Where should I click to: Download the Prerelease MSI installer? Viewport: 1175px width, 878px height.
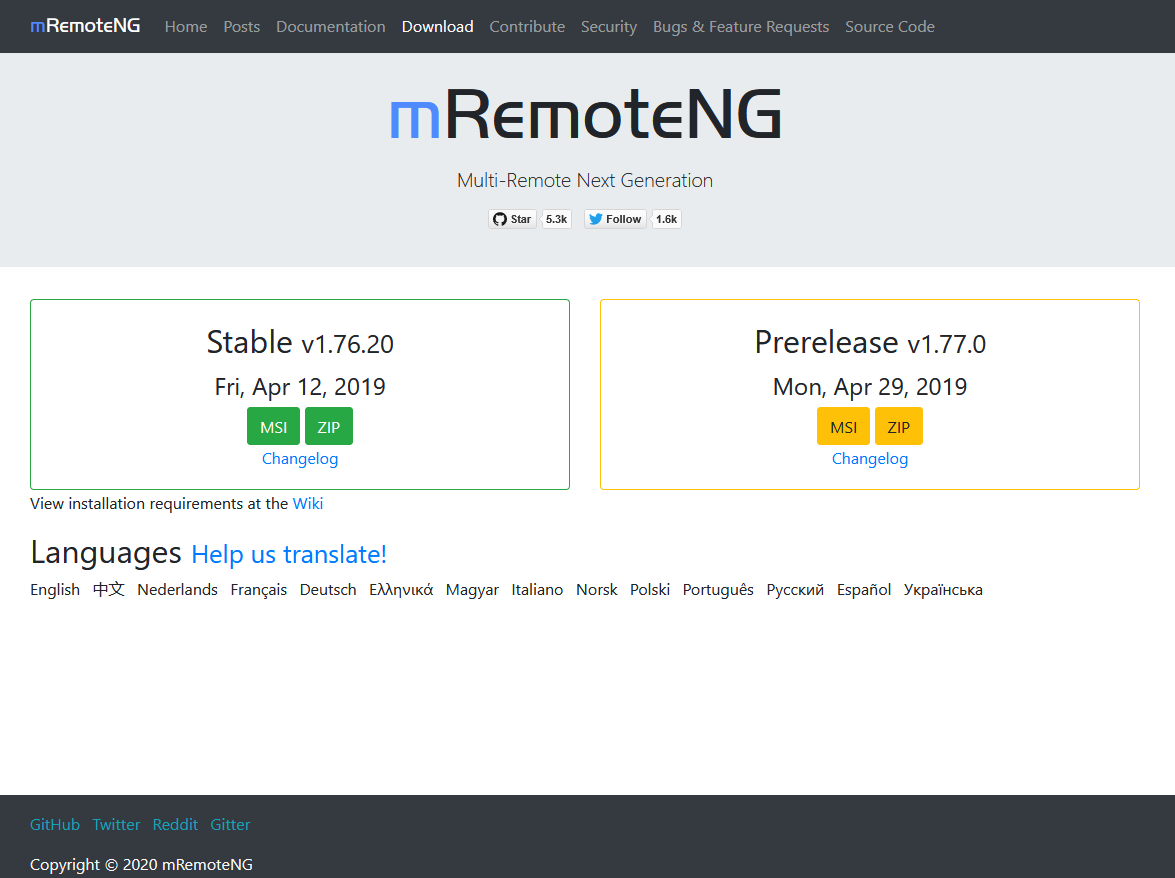coord(843,426)
